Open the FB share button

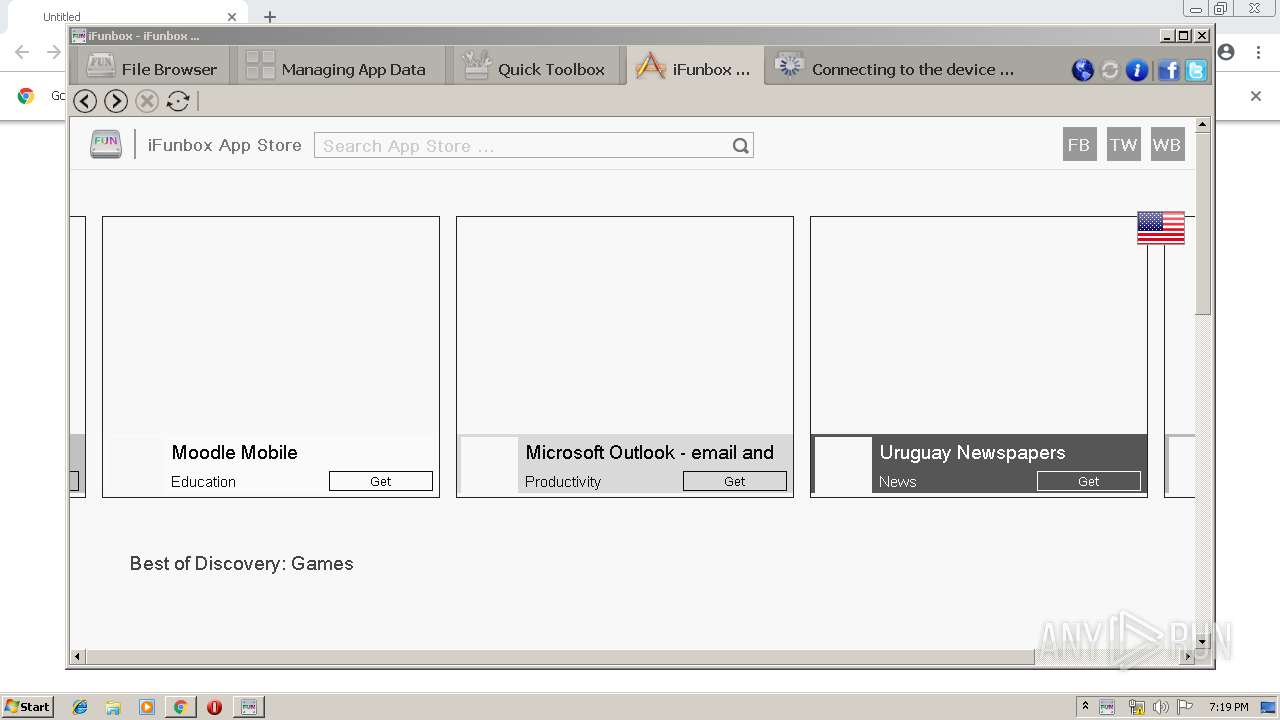1079,144
